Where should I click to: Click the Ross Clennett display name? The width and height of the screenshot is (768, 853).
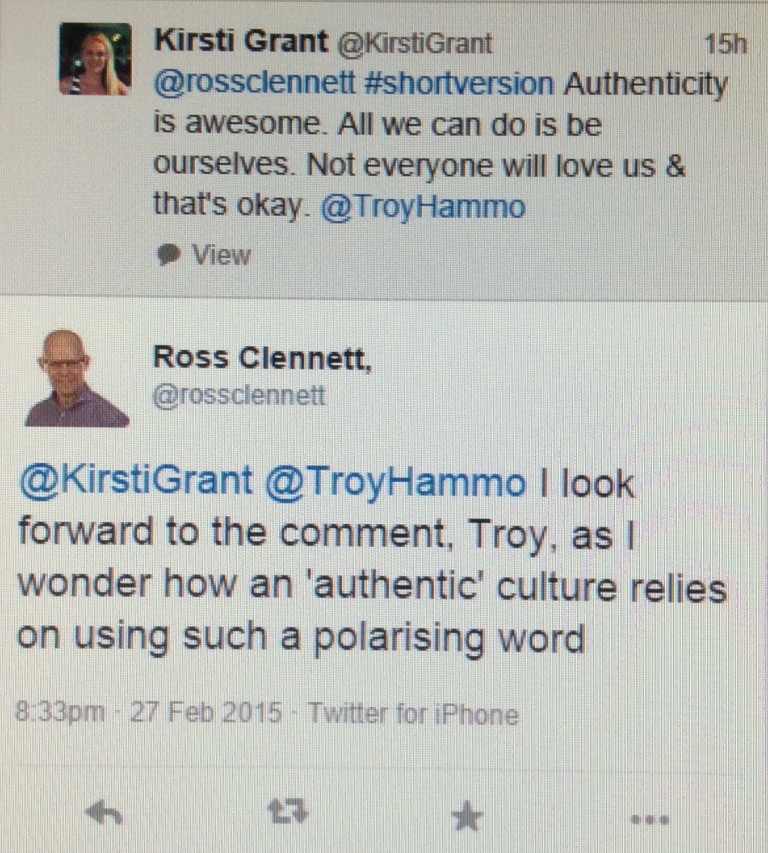click(262, 357)
